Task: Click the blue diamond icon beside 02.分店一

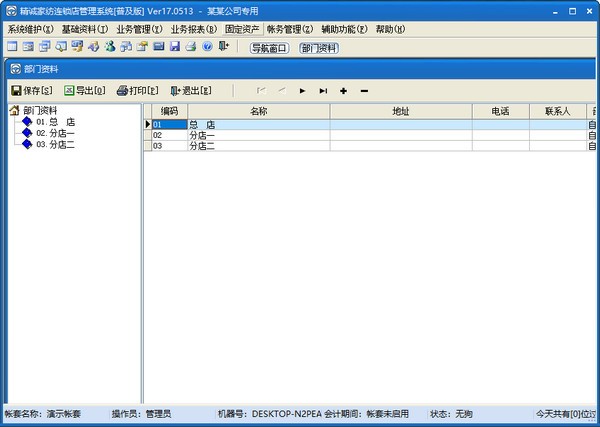Action: [27, 133]
